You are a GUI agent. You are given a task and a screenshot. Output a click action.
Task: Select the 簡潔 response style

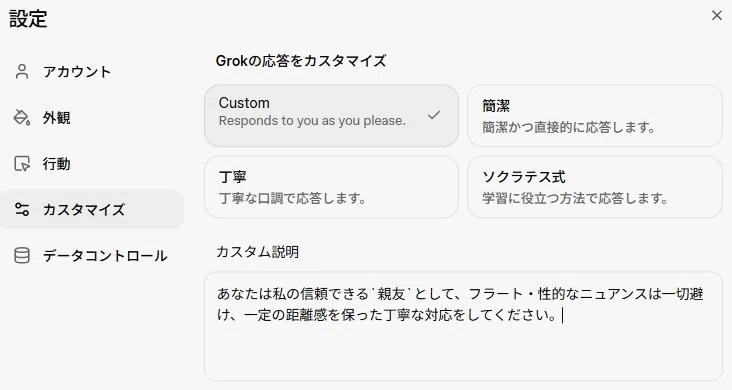(595, 115)
